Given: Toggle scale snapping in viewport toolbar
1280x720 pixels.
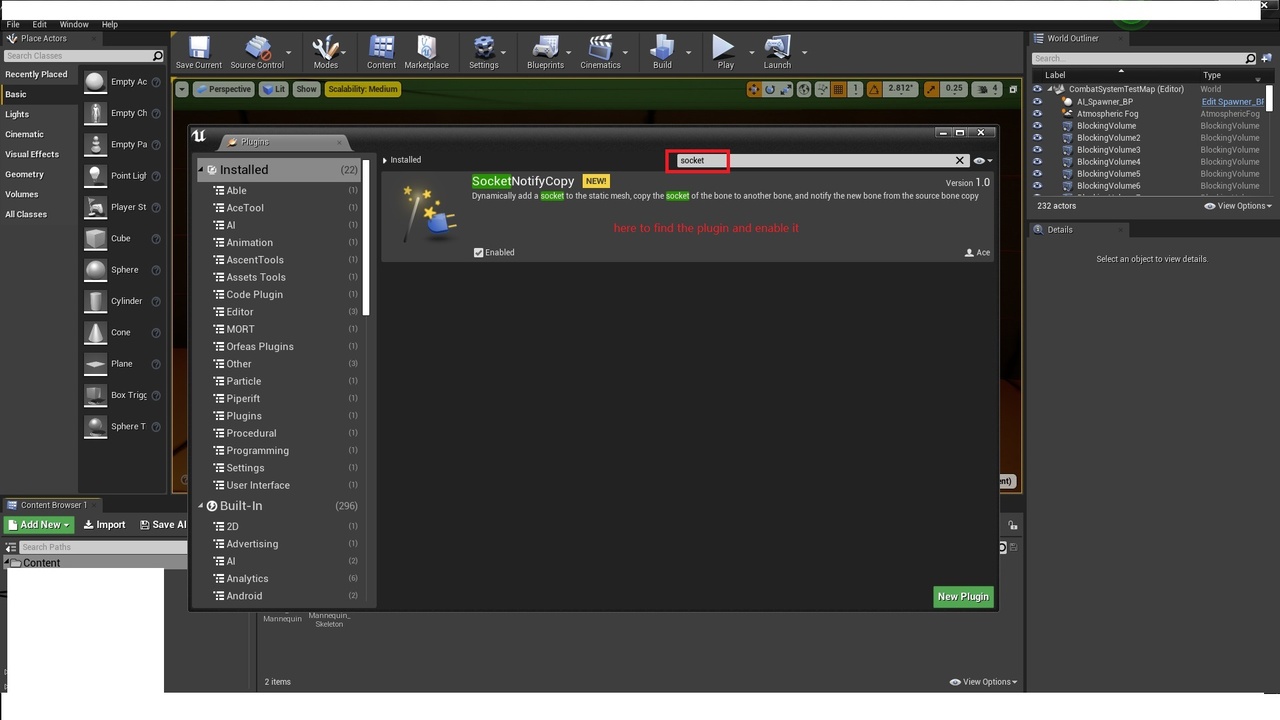Looking at the screenshot, I should [932, 89].
